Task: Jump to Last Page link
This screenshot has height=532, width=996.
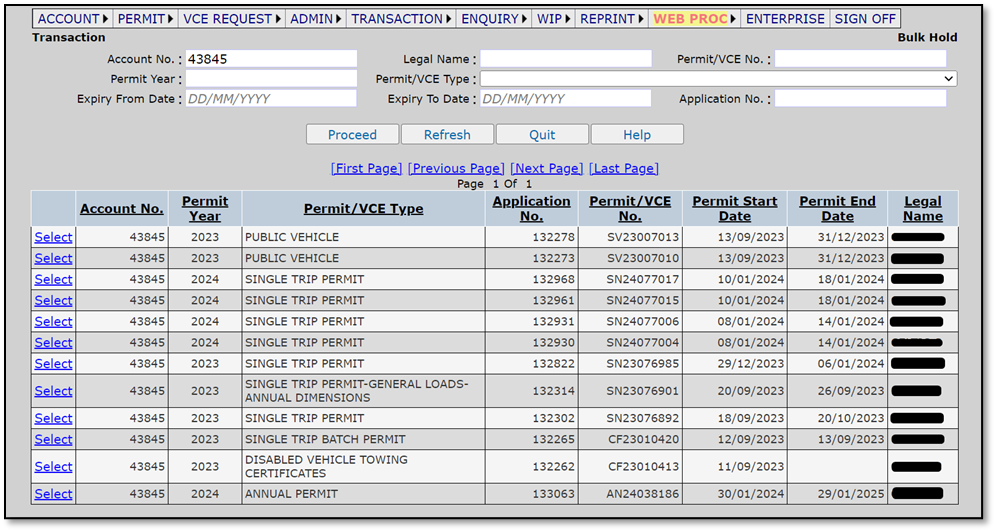Action: coord(624,168)
